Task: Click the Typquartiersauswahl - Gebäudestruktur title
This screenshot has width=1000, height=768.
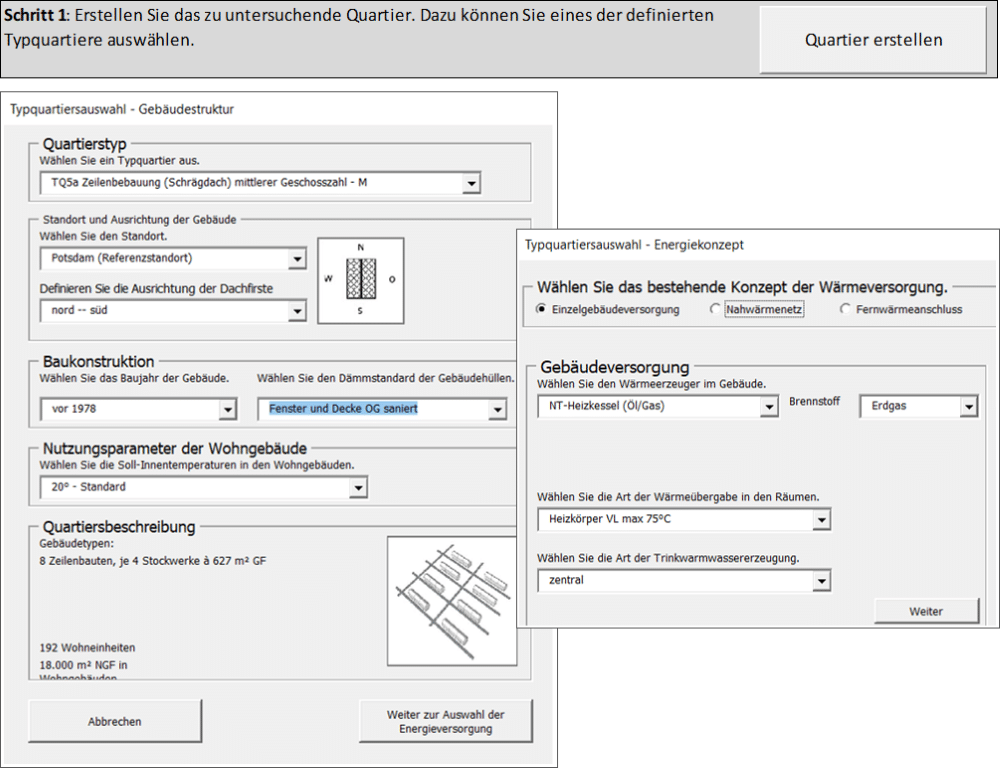Action: [x=122, y=110]
